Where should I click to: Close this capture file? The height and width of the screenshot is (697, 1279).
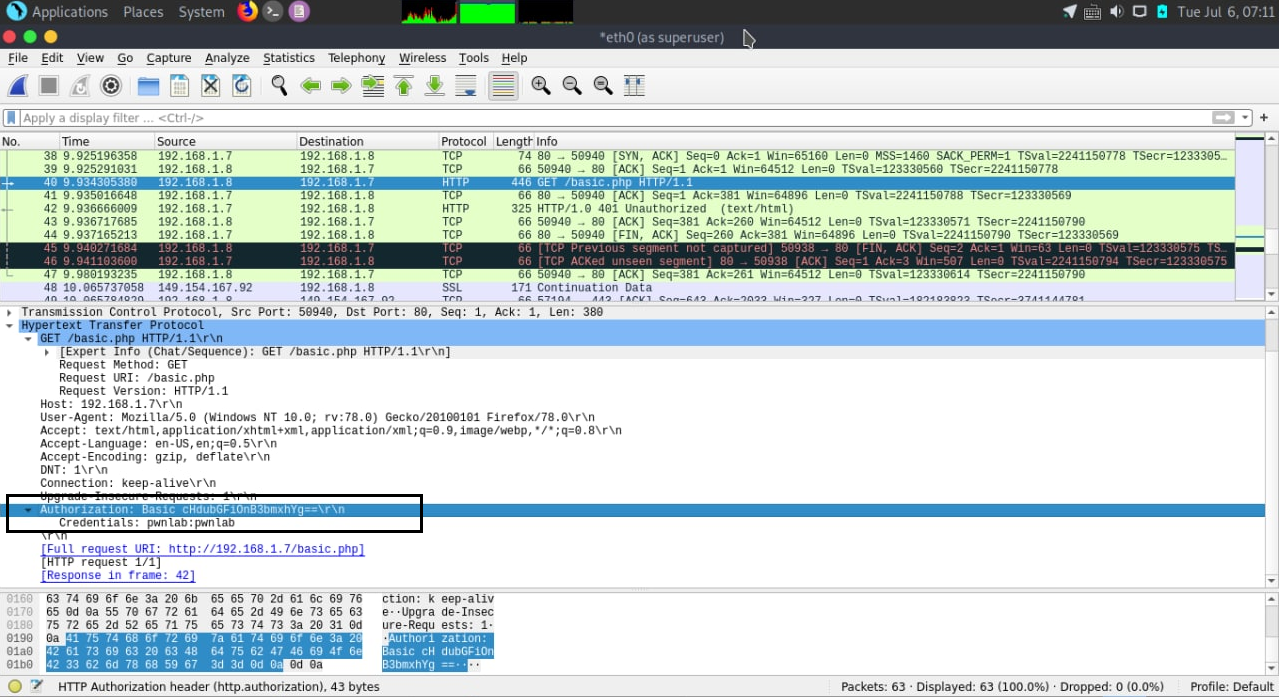pos(210,86)
